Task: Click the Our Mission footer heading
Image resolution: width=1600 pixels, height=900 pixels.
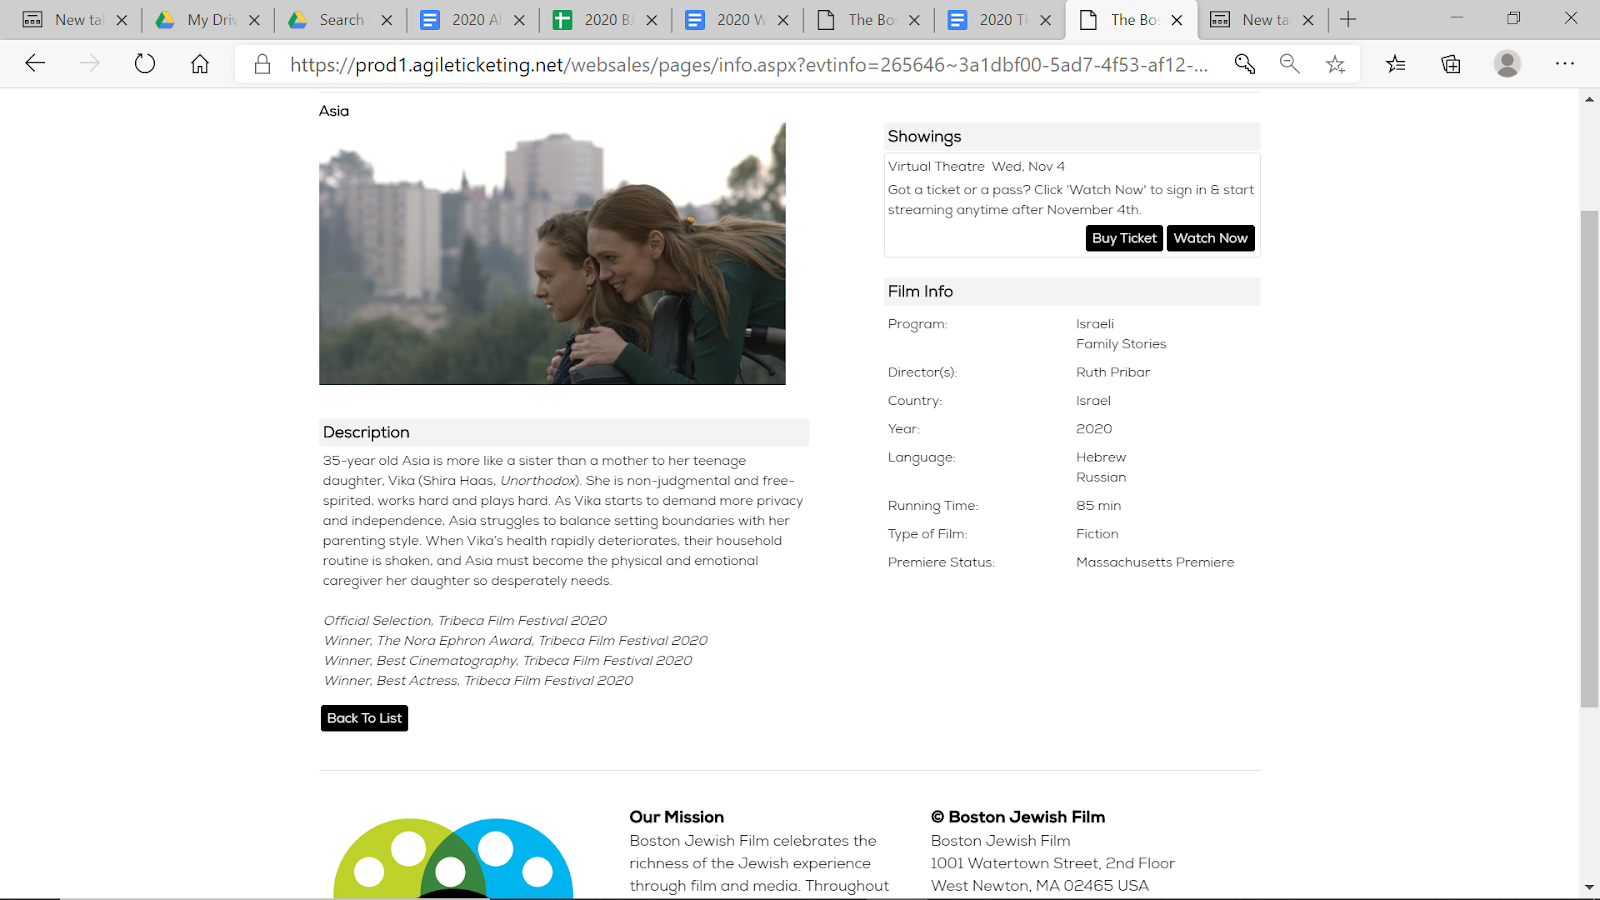Action: click(676, 817)
